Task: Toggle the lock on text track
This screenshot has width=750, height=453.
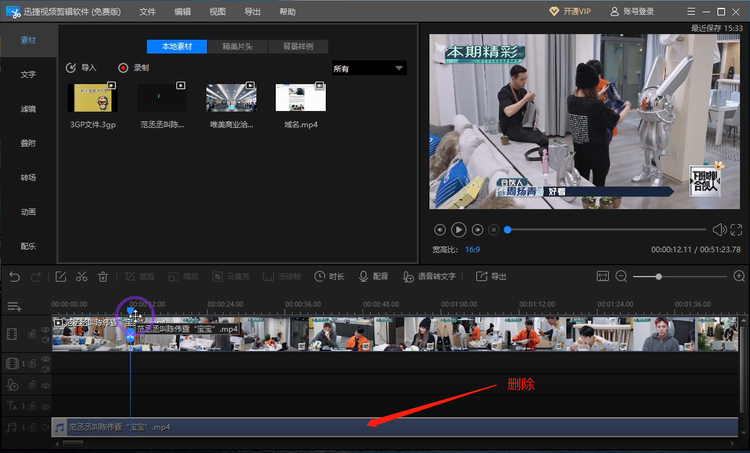Action: pos(32,406)
